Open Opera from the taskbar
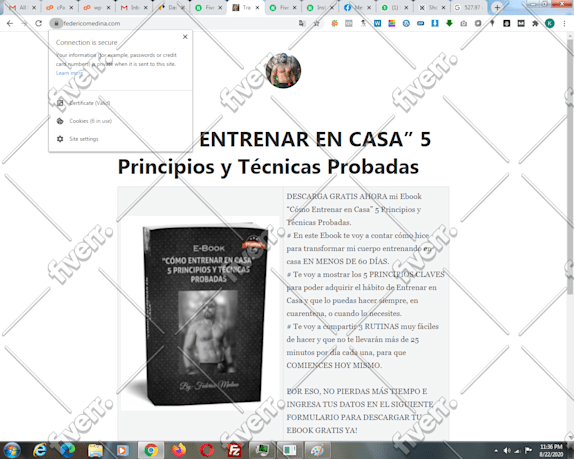 206,450
